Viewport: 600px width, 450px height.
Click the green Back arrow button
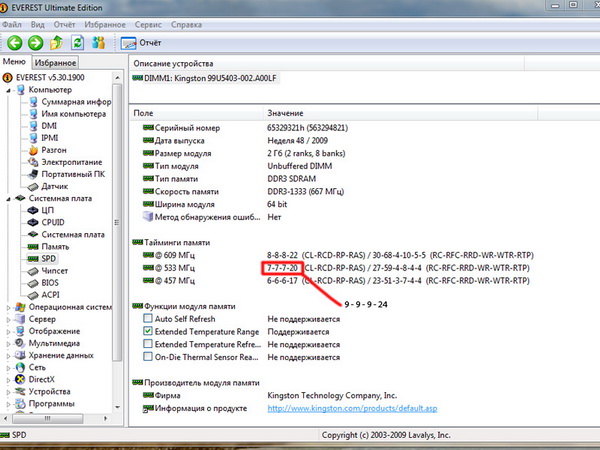[x=15, y=42]
